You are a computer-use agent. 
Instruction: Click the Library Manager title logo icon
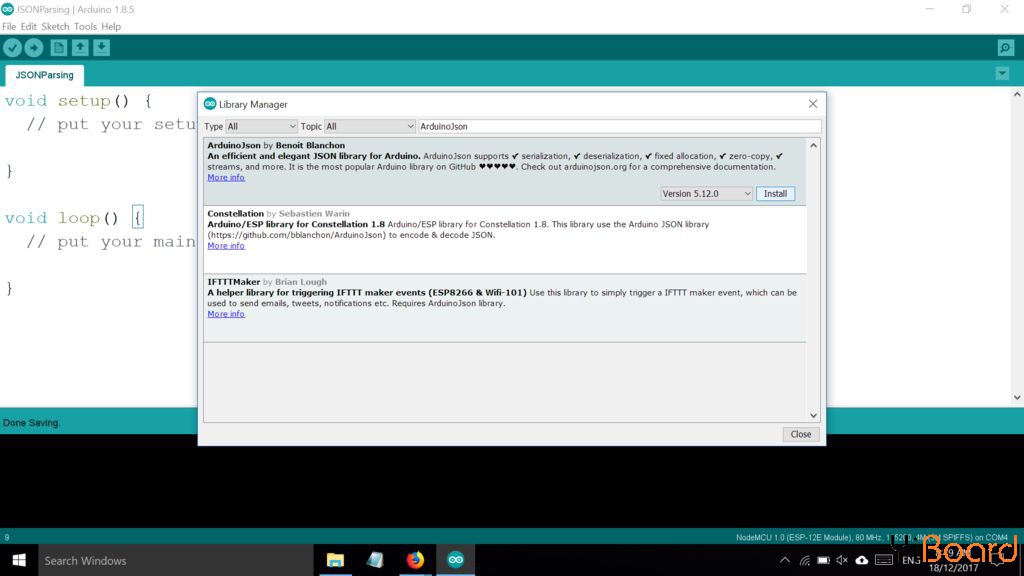(210, 104)
